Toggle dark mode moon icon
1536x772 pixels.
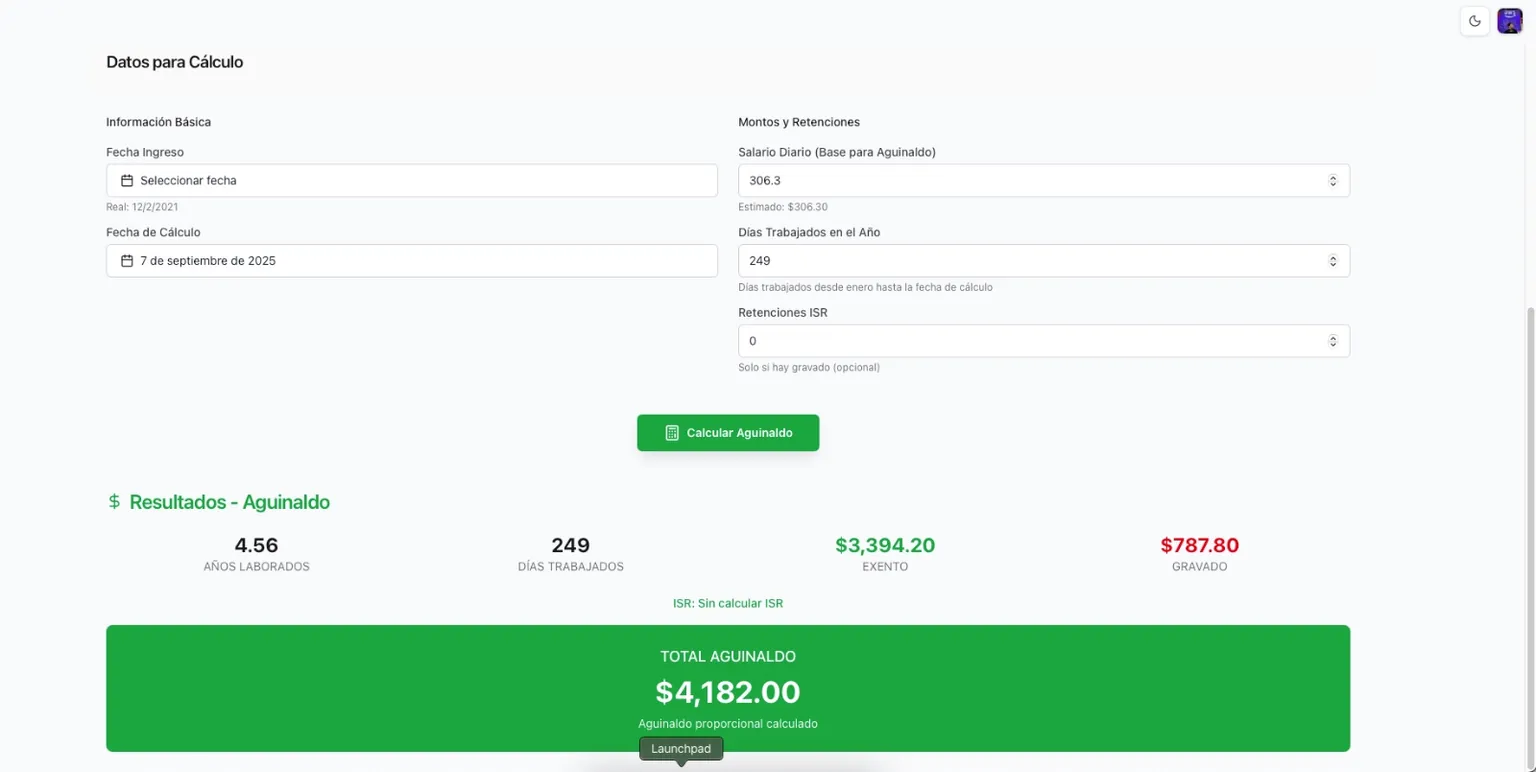[x=1474, y=21]
